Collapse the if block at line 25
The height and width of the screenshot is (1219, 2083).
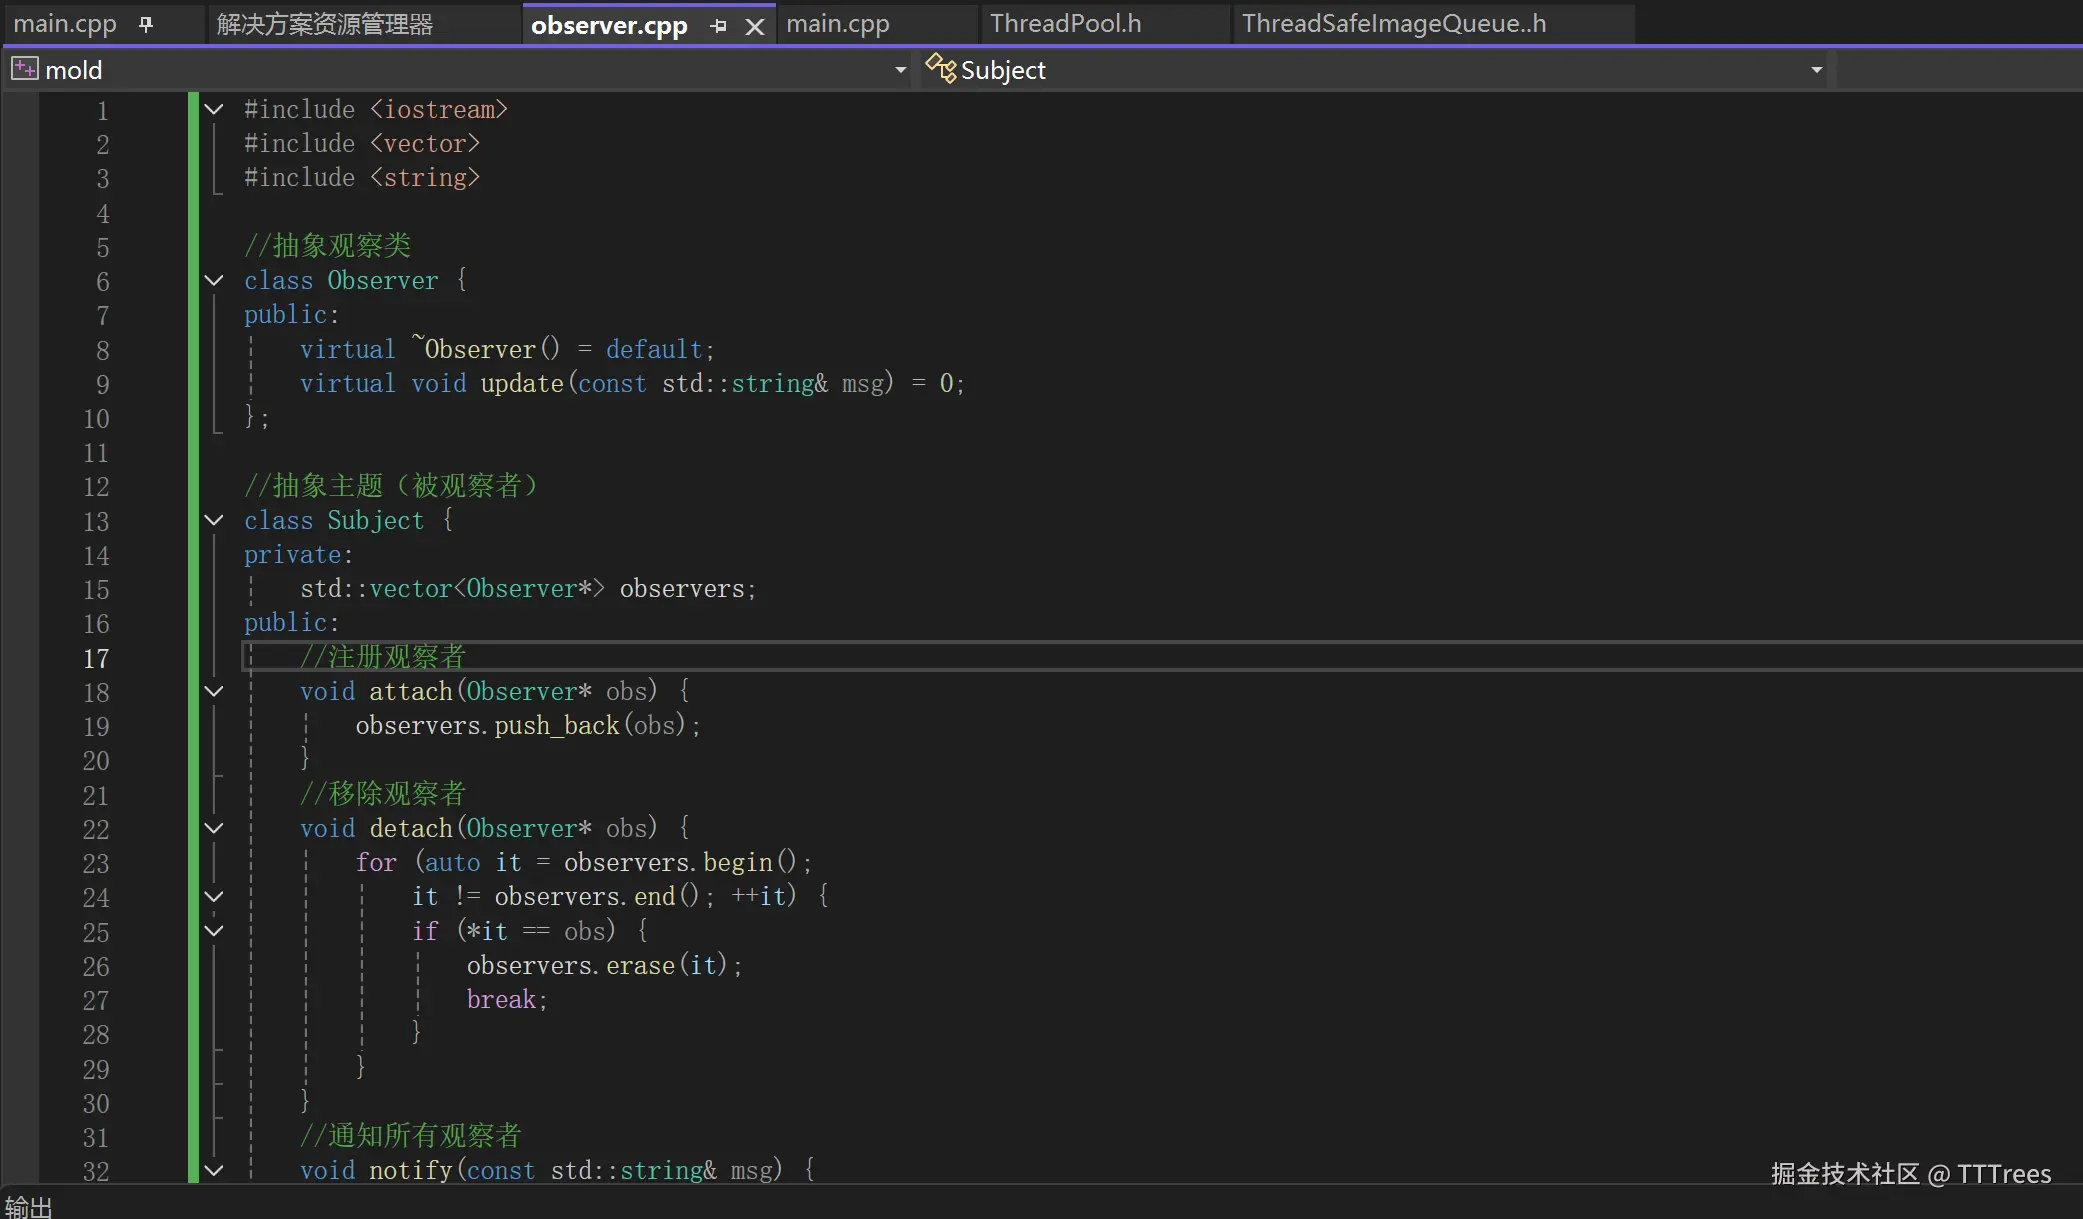click(214, 931)
